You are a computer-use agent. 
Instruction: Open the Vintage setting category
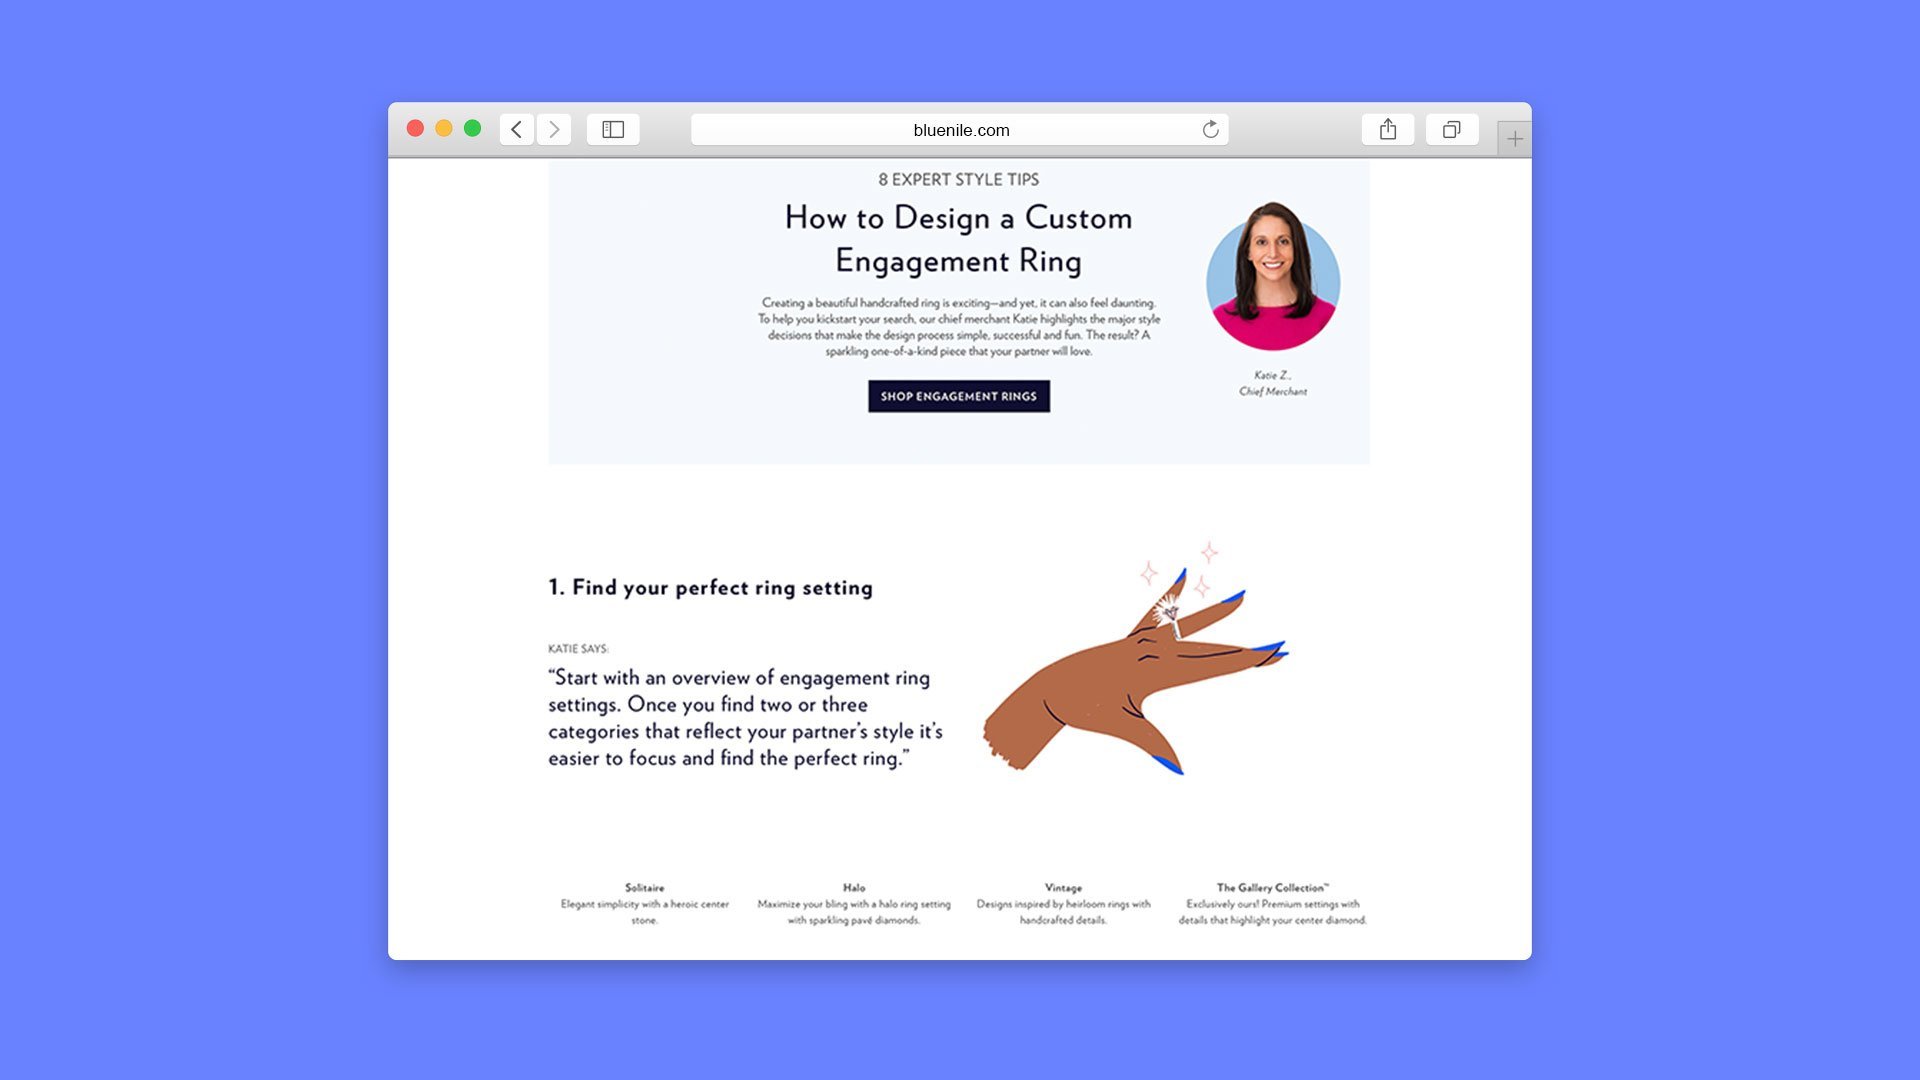coord(1063,888)
